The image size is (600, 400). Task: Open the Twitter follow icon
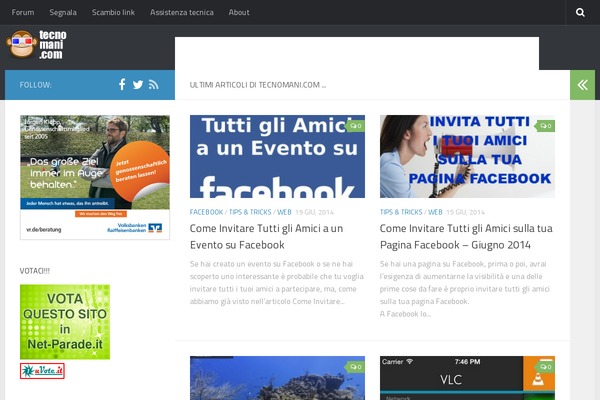tap(138, 85)
